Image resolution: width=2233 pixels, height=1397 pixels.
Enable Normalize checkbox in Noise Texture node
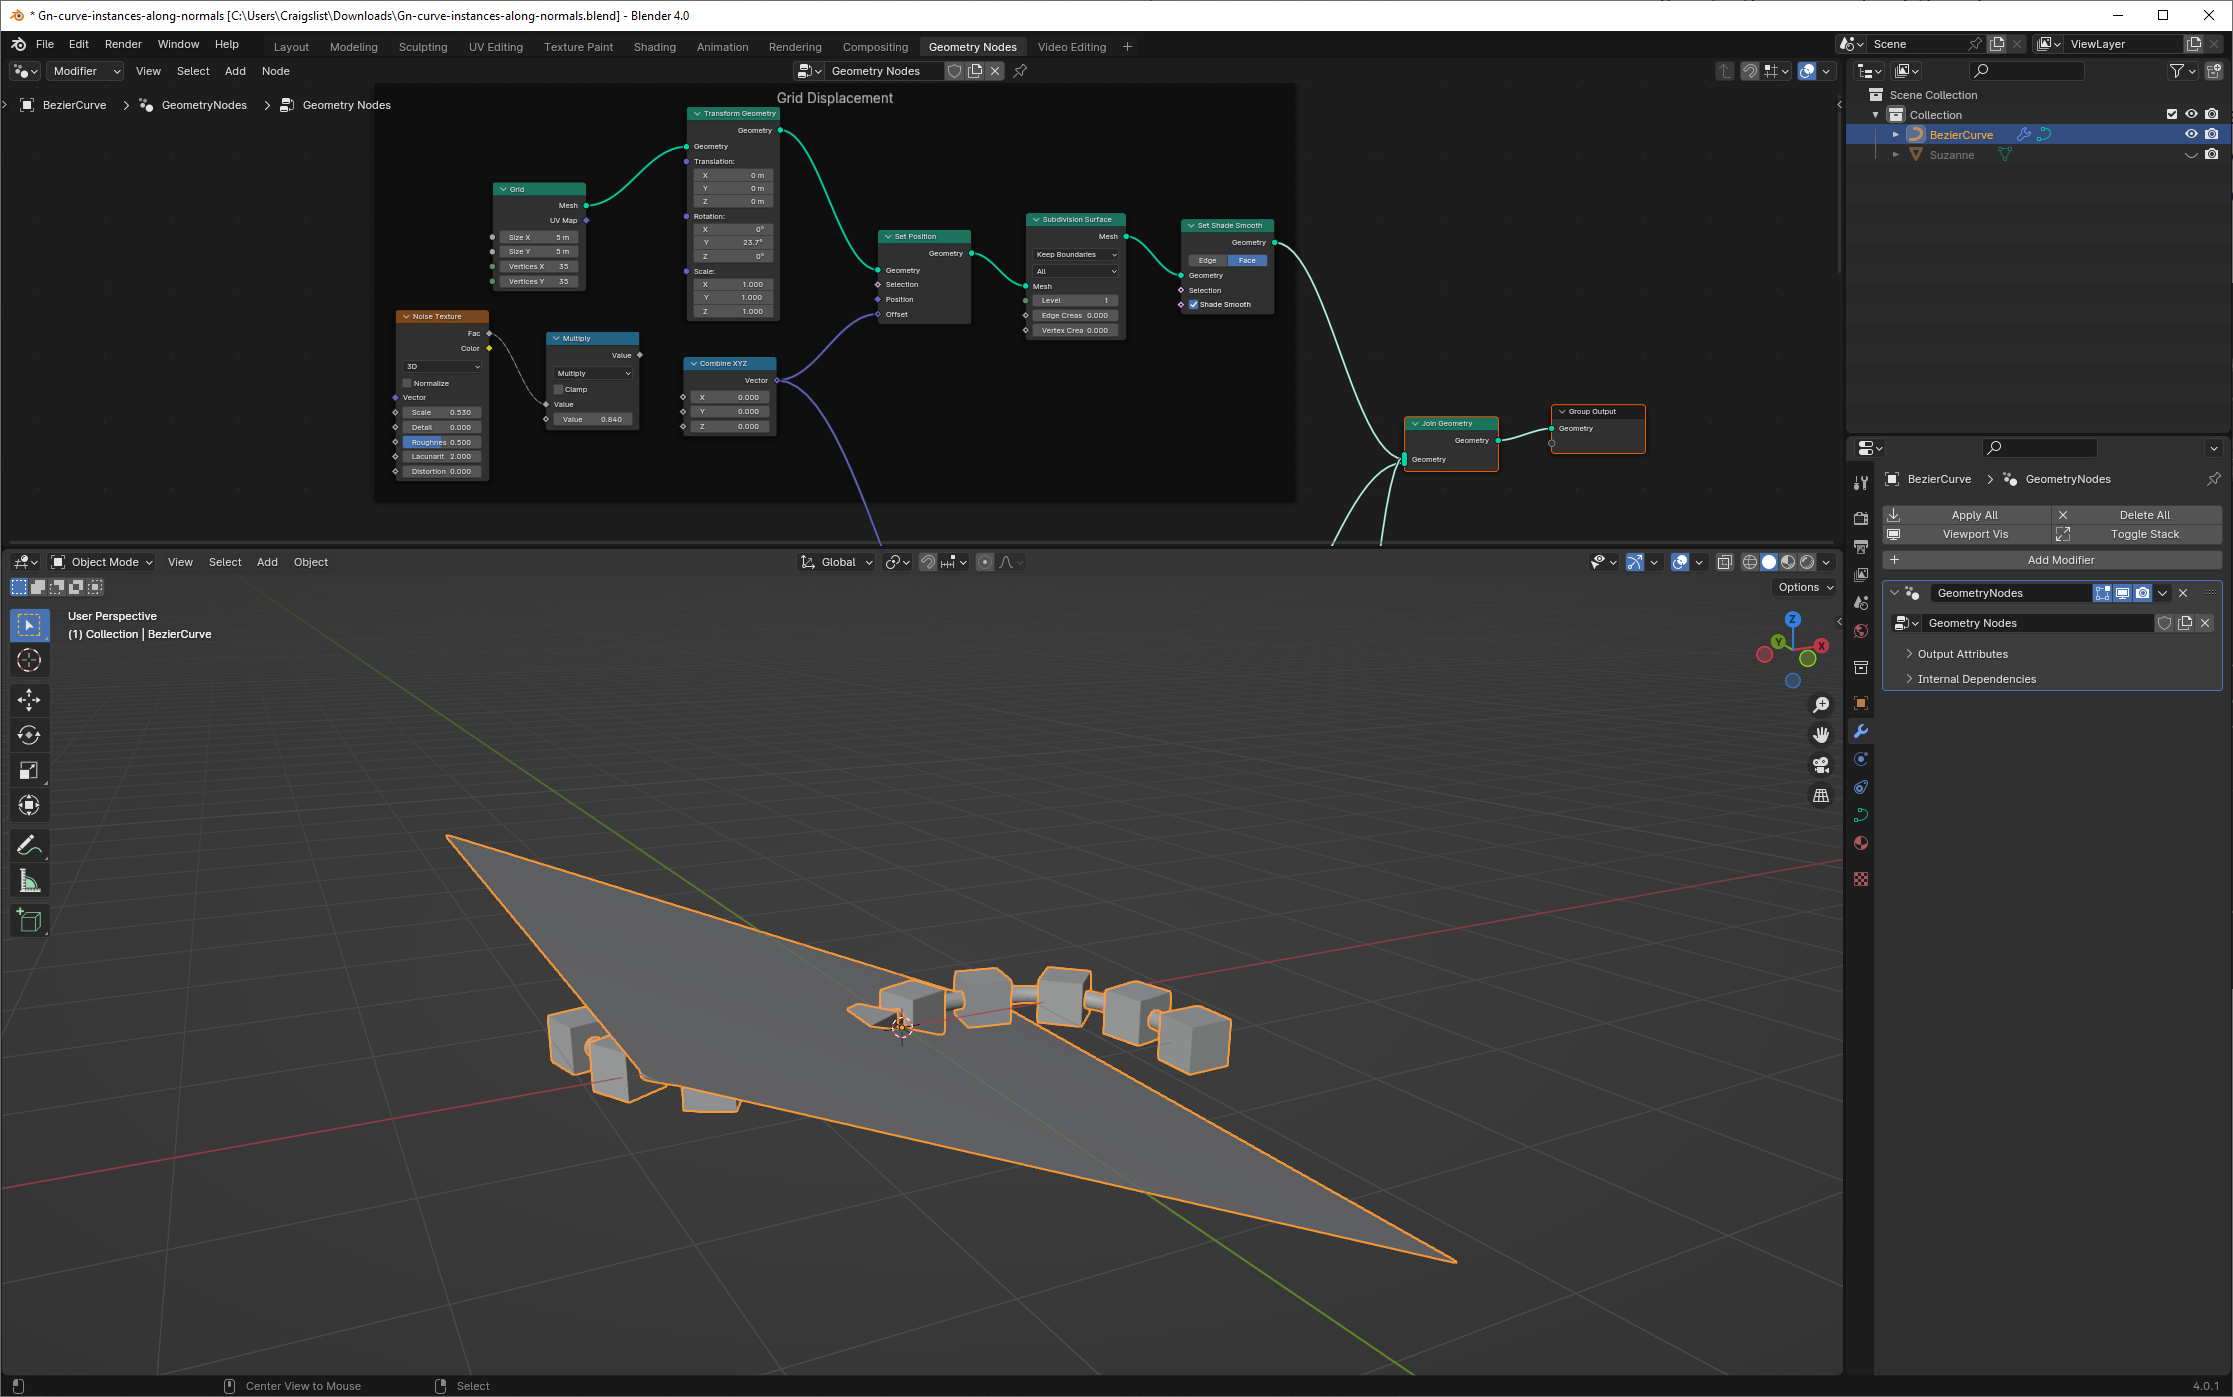pyautogui.click(x=407, y=383)
